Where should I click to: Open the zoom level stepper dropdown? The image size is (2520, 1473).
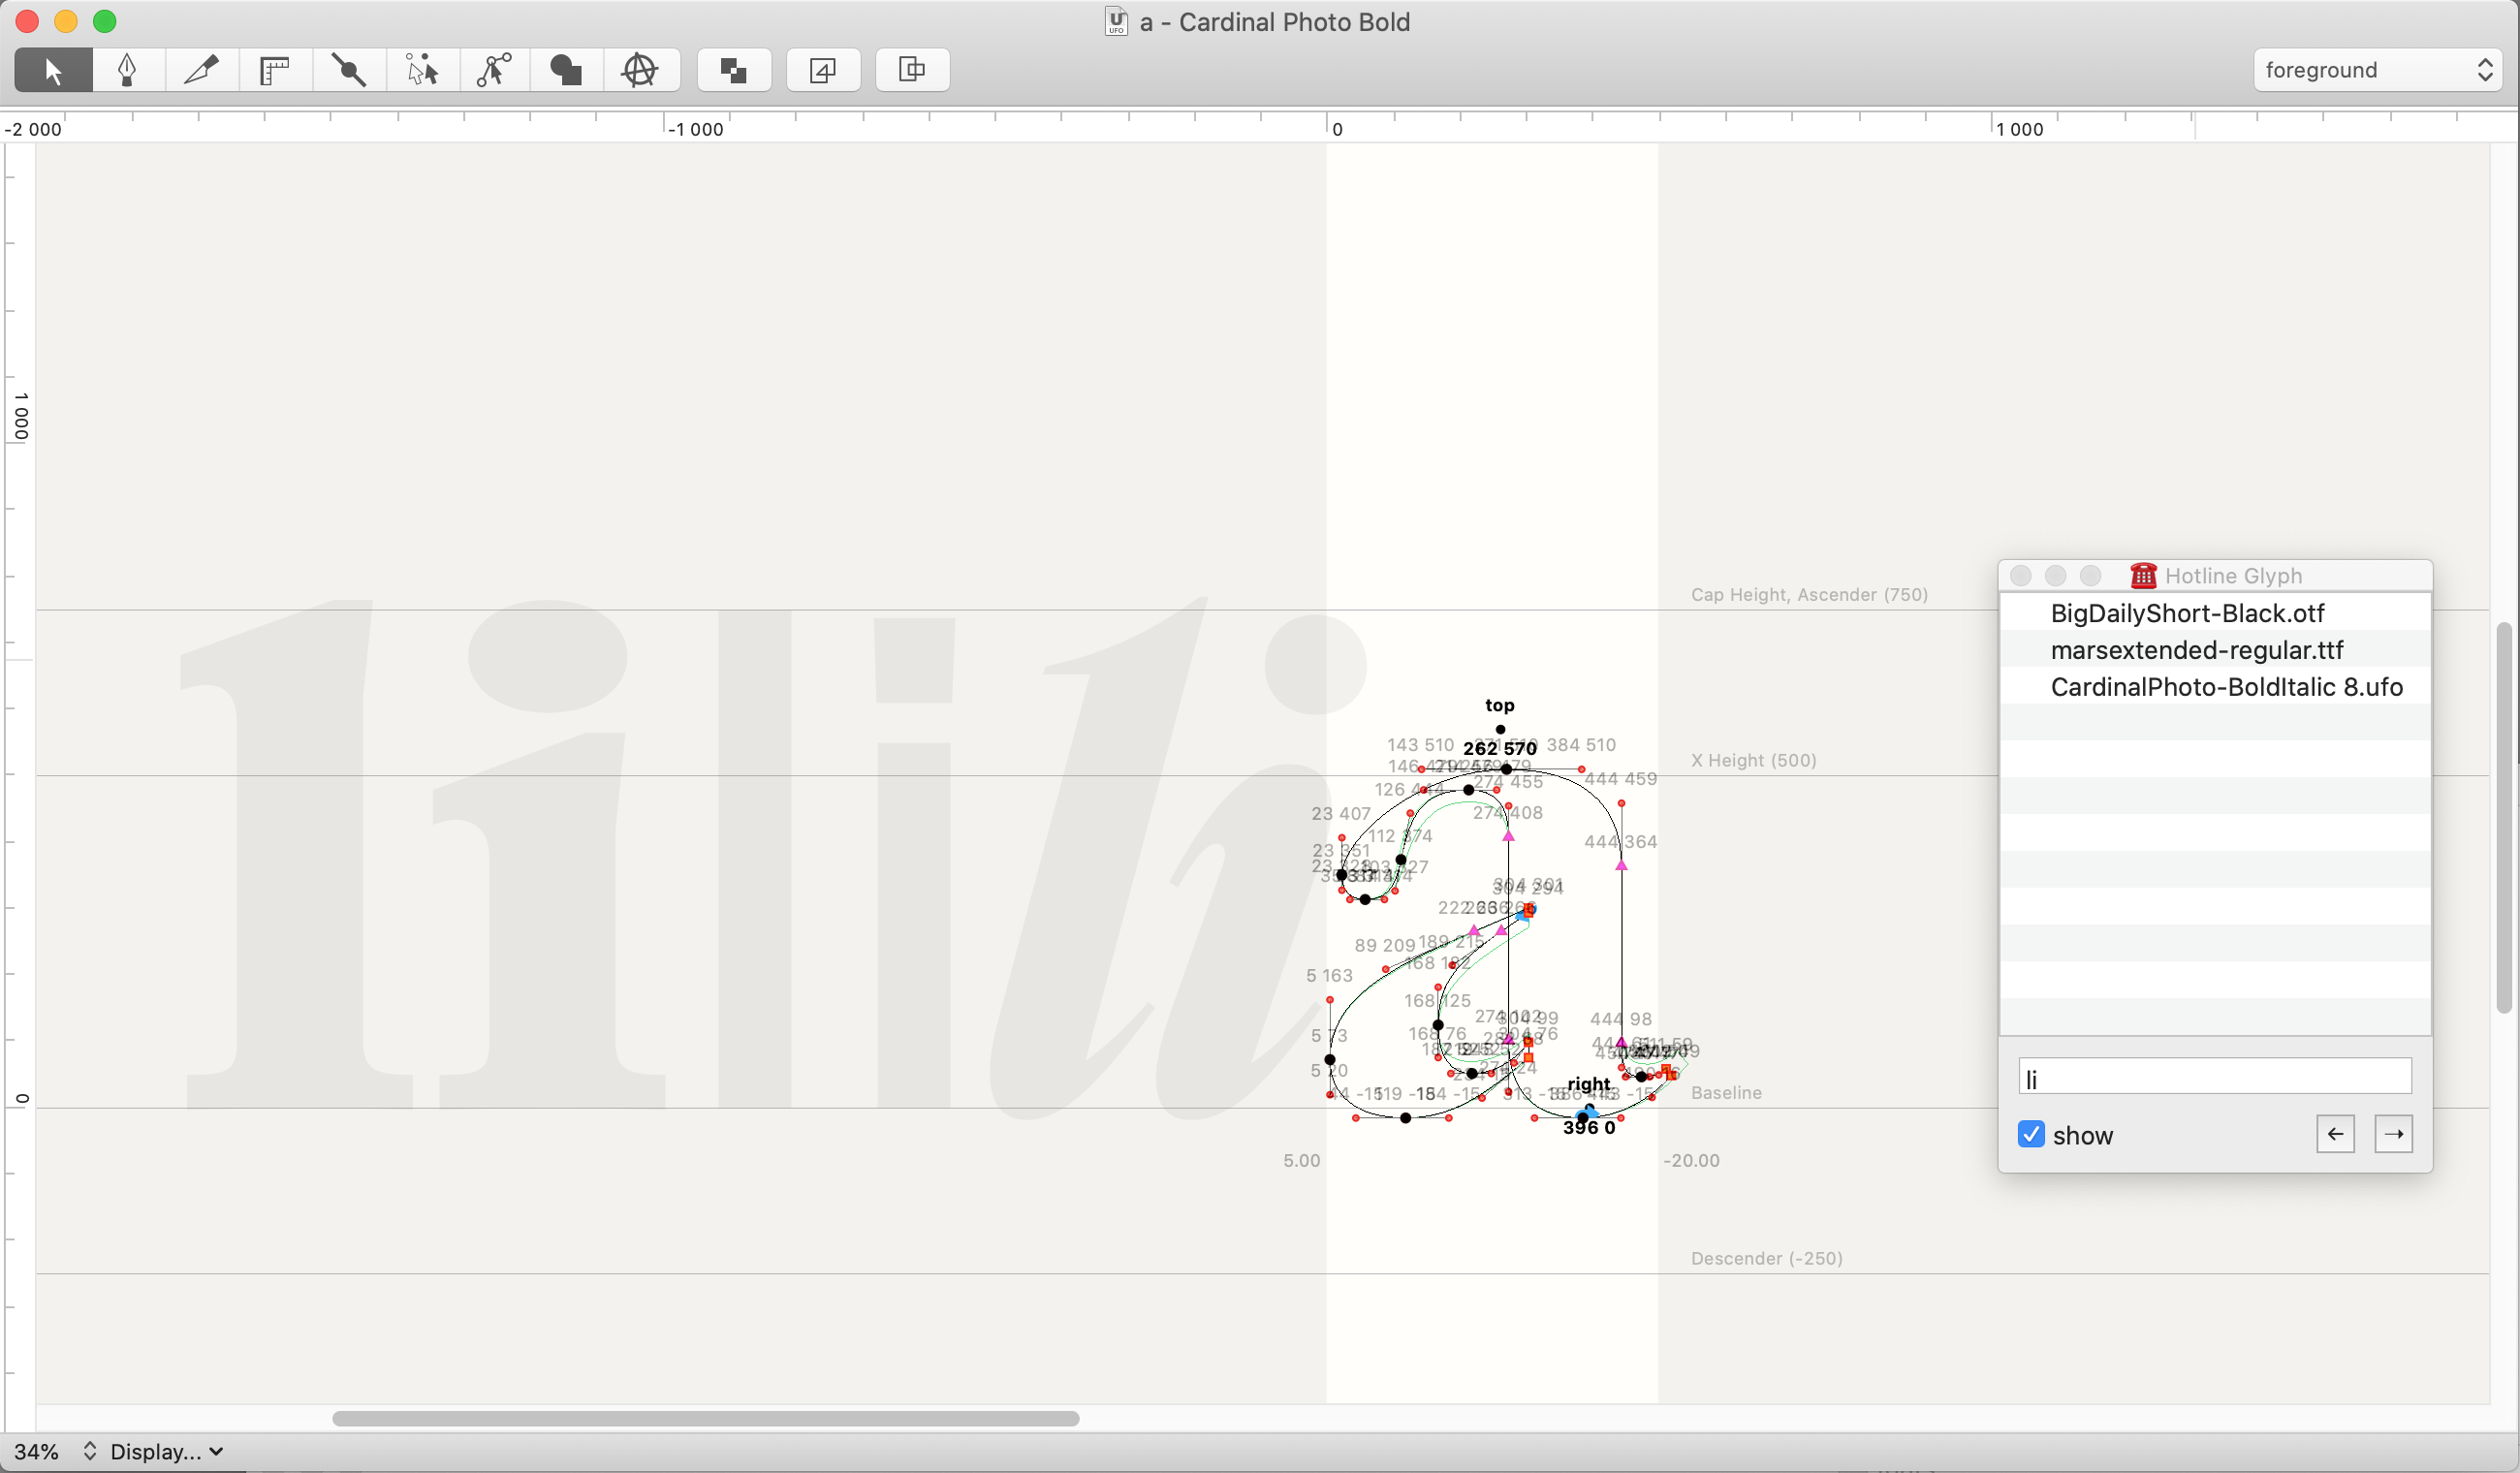[91, 1450]
